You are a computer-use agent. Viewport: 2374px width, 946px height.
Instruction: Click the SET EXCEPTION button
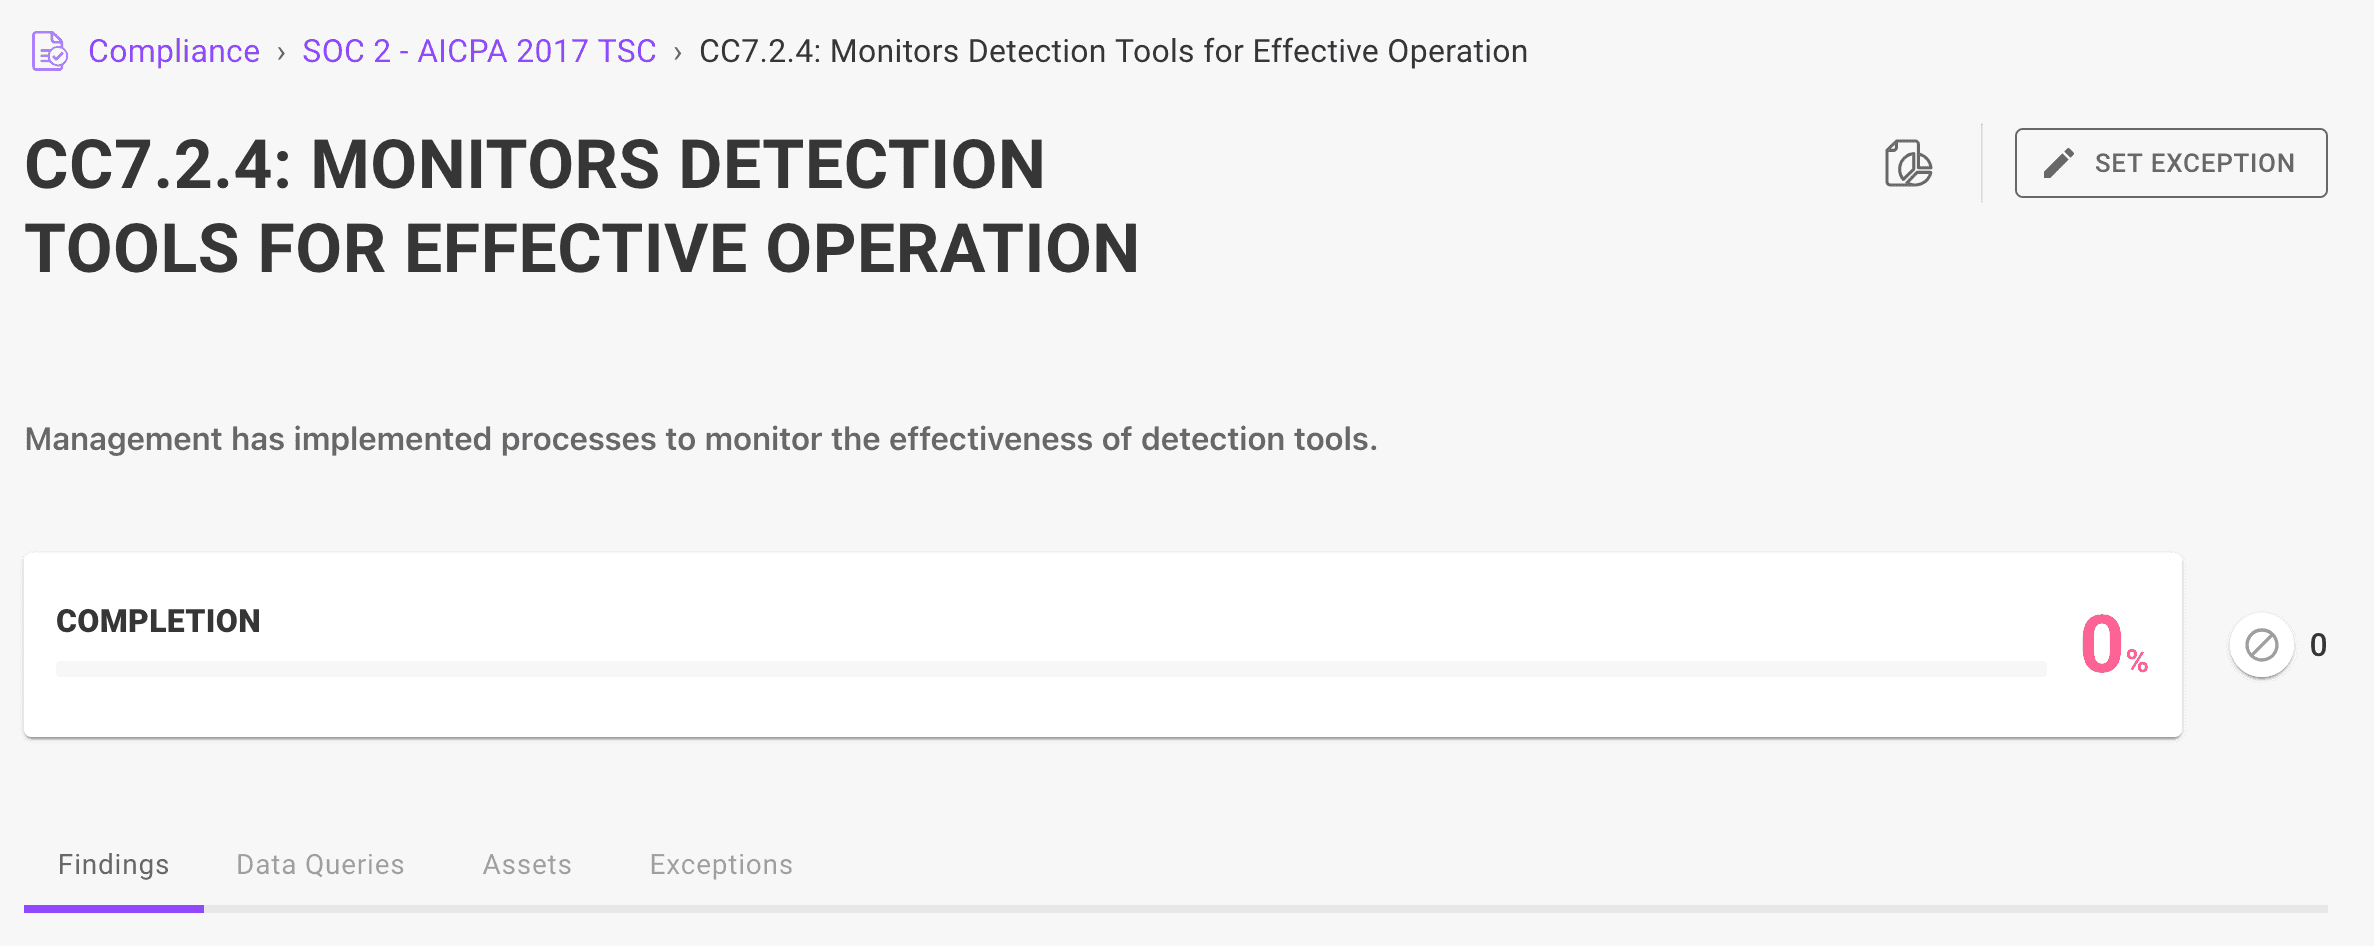pyautogui.click(x=2170, y=162)
